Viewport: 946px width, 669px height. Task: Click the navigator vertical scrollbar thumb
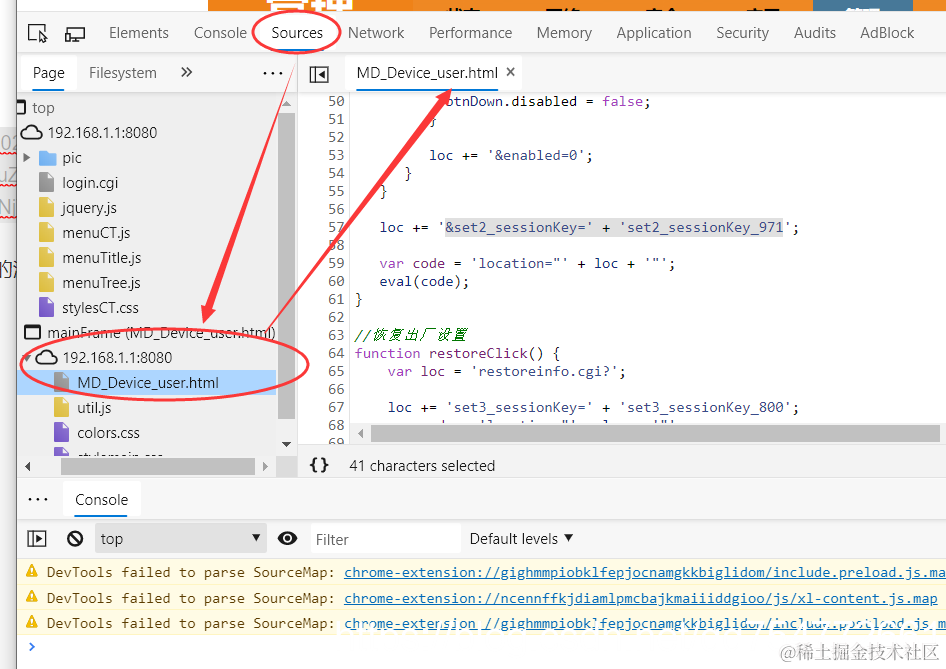[287, 265]
